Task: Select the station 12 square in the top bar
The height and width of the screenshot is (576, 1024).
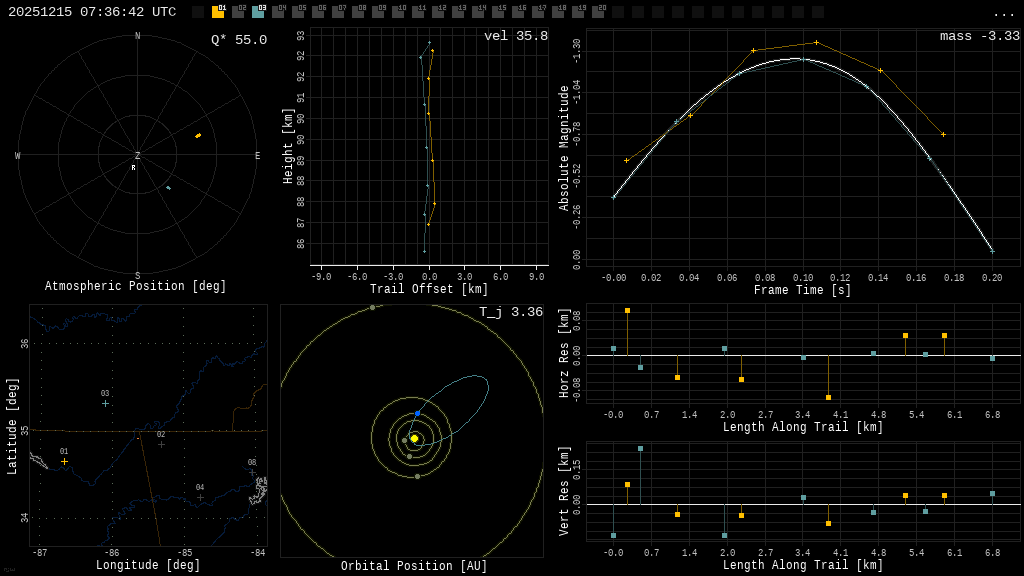Action: [x=438, y=12]
